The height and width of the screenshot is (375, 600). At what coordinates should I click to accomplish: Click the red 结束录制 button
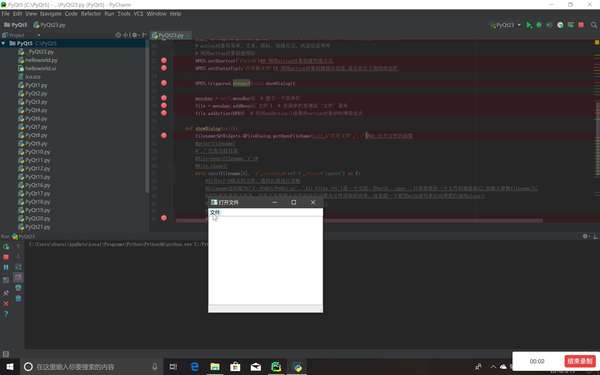pyautogui.click(x=580, y=361)
